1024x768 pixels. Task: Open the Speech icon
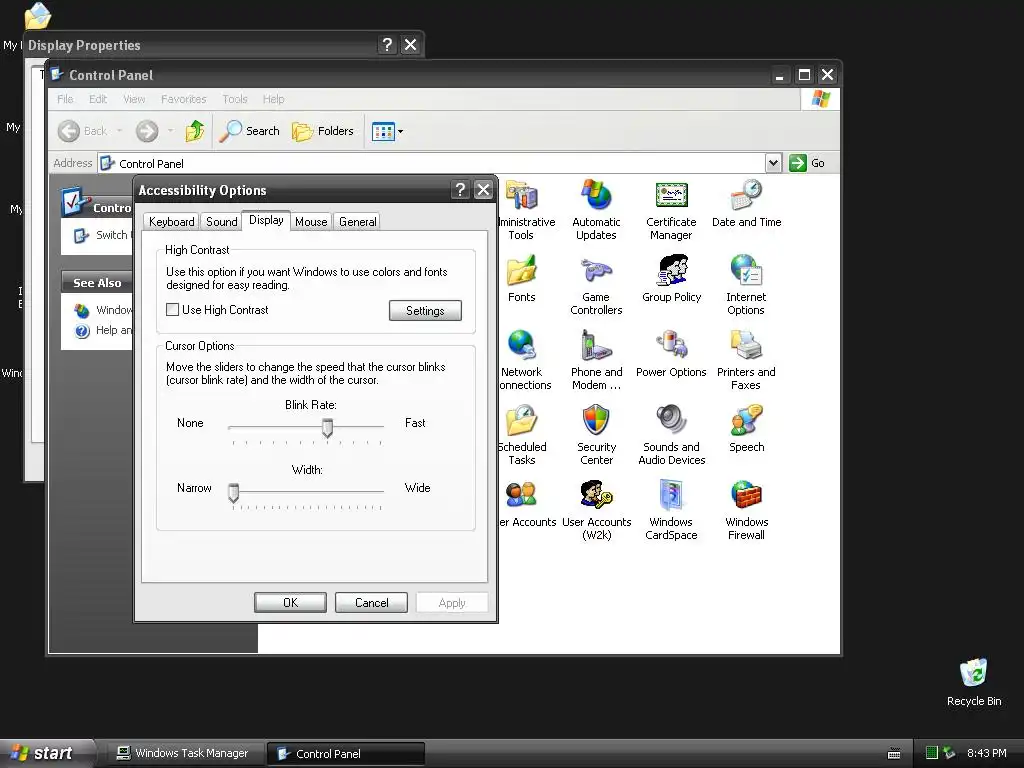pyautogui.click(x=746, y=428)
